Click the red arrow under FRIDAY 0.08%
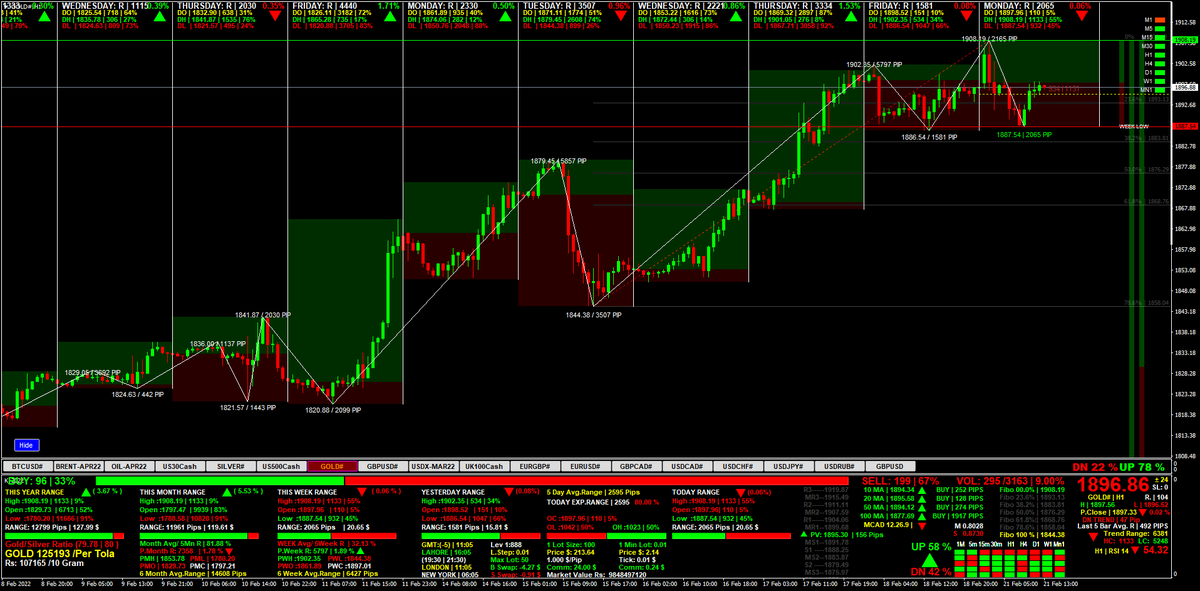 (x=966, y=16)
